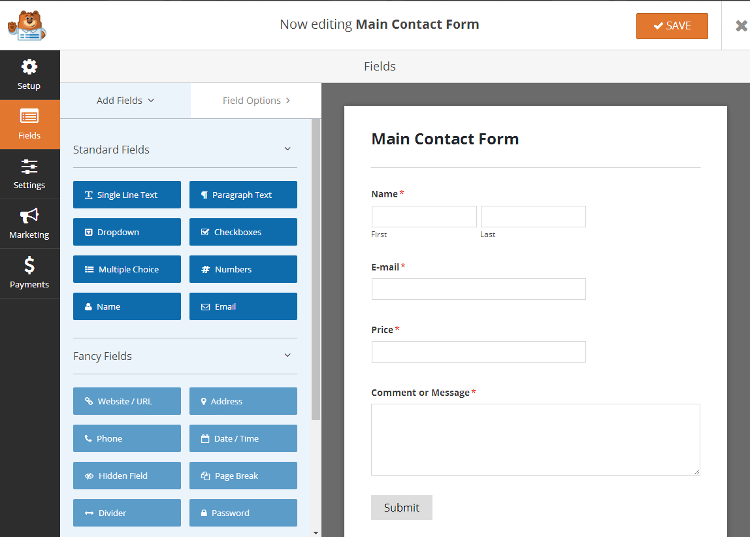Open the Settings sliders icon panel
The width and height of the screenshot is (750, 537).
click(x=29, y=174)
